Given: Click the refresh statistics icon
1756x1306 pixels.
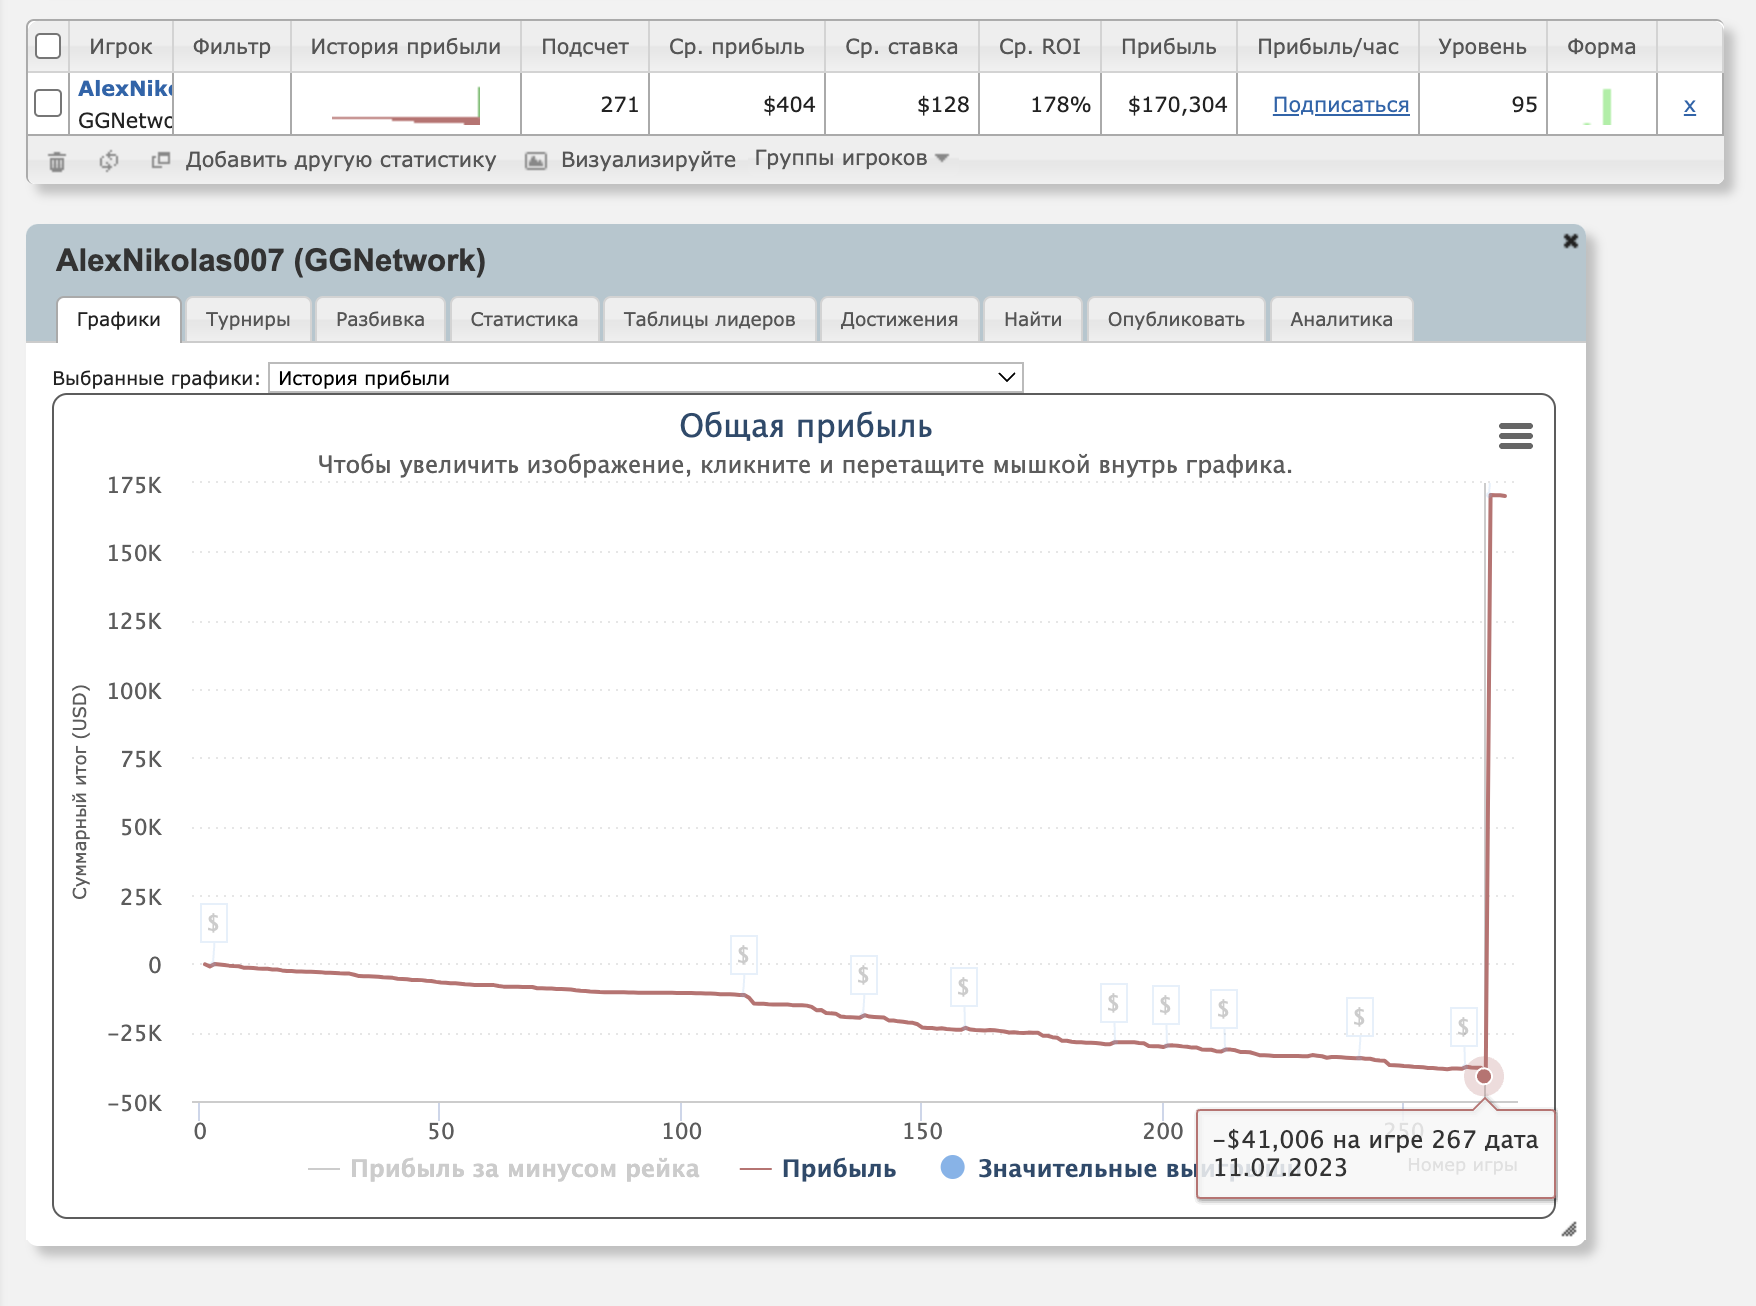Looking at the screenshot, I should [109, 161].
